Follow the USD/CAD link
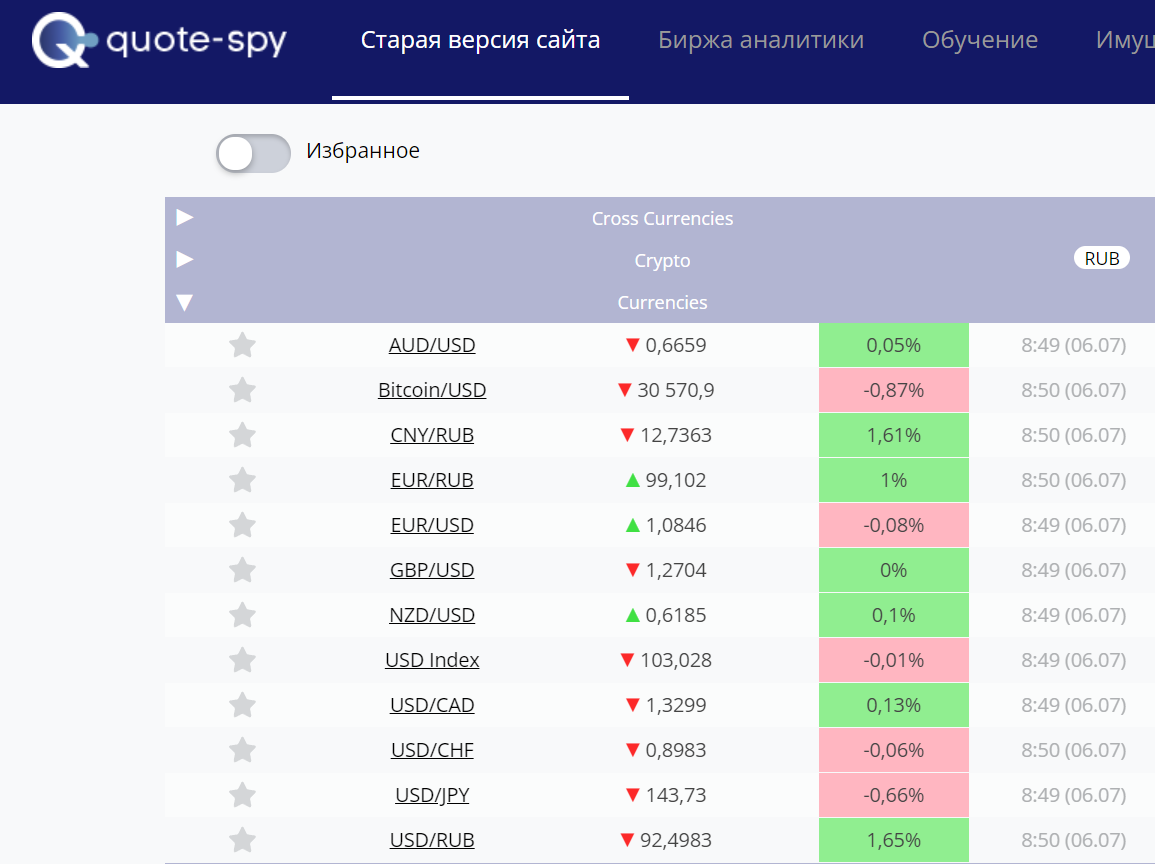 [x=432, y=705]
